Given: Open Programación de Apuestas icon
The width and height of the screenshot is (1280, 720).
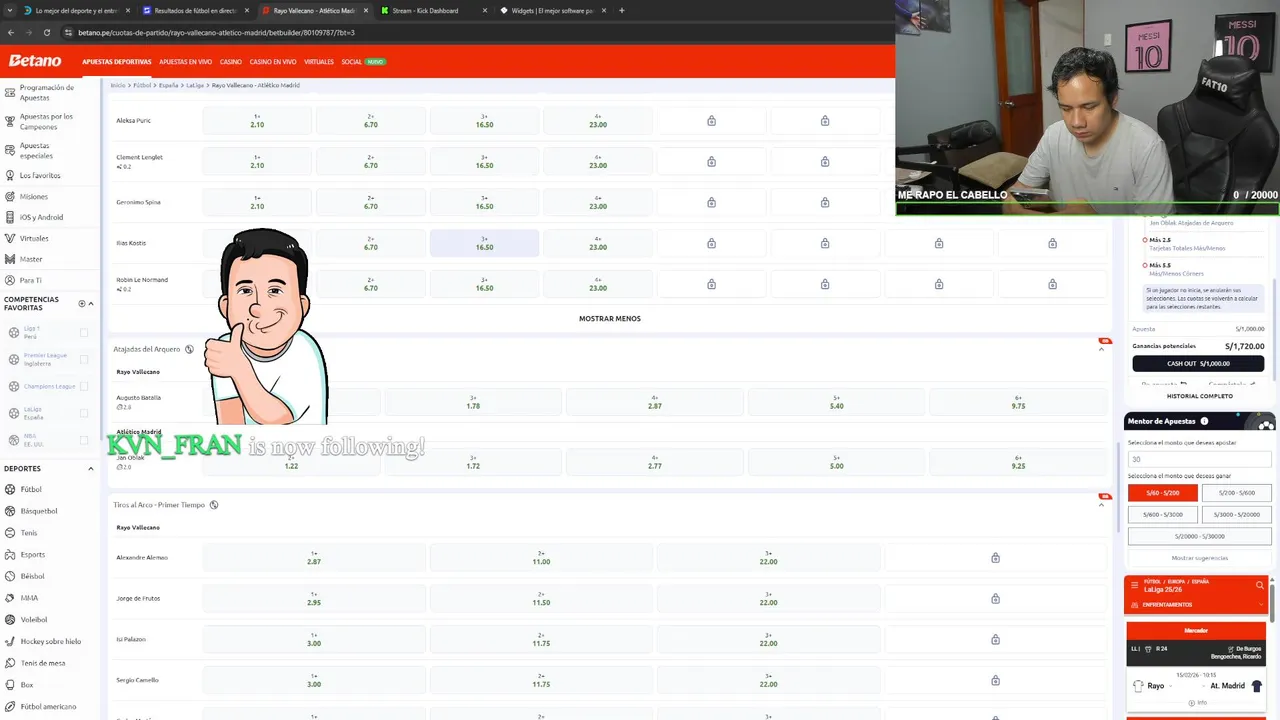Looking at the screenshot, I should point(10,92).
